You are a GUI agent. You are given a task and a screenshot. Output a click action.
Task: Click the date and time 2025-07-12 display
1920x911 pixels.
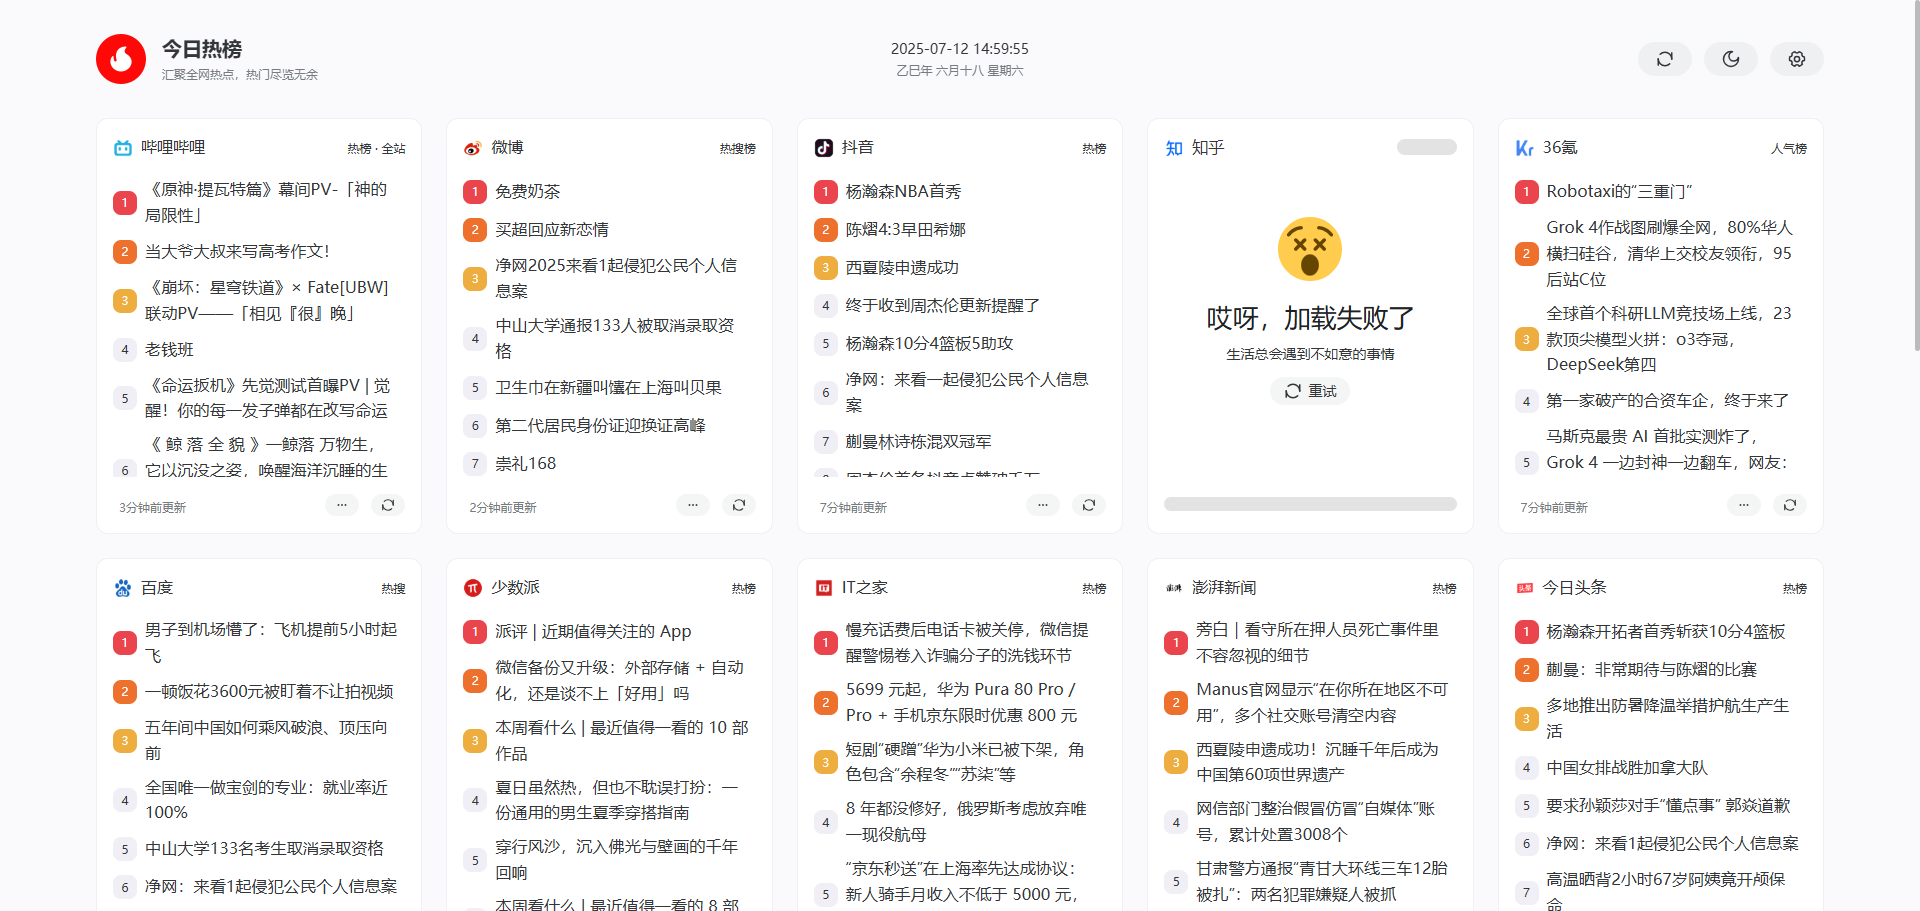coord(959,48)
